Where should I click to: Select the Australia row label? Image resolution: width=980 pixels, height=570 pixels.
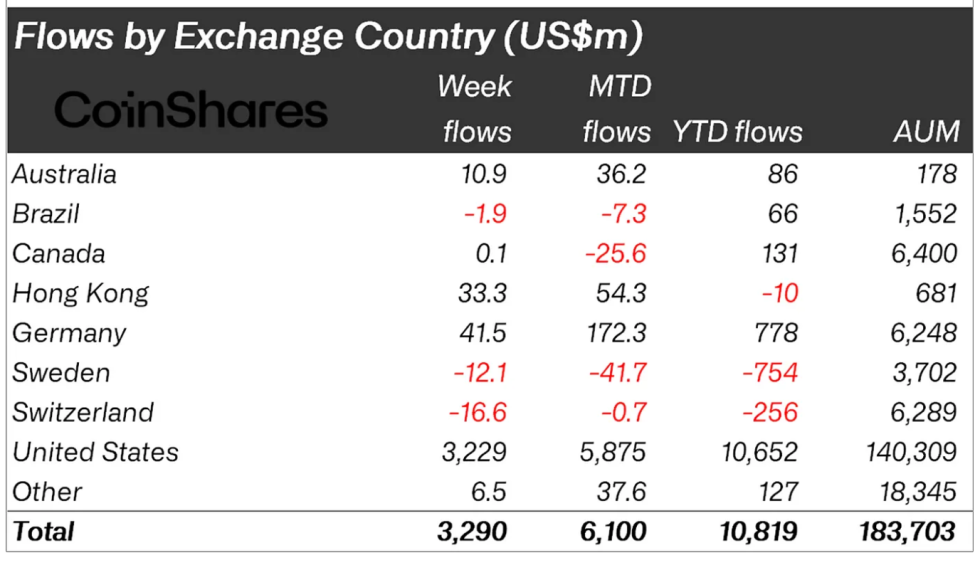[x=64, y=174]
